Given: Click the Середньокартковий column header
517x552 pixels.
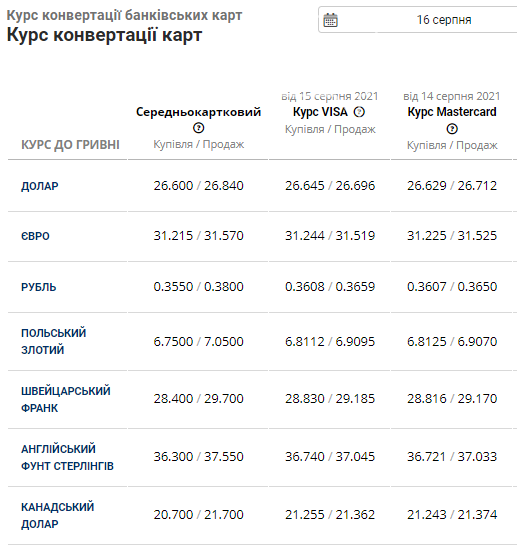Looking at the screenshot, I should tap(198, 112).
